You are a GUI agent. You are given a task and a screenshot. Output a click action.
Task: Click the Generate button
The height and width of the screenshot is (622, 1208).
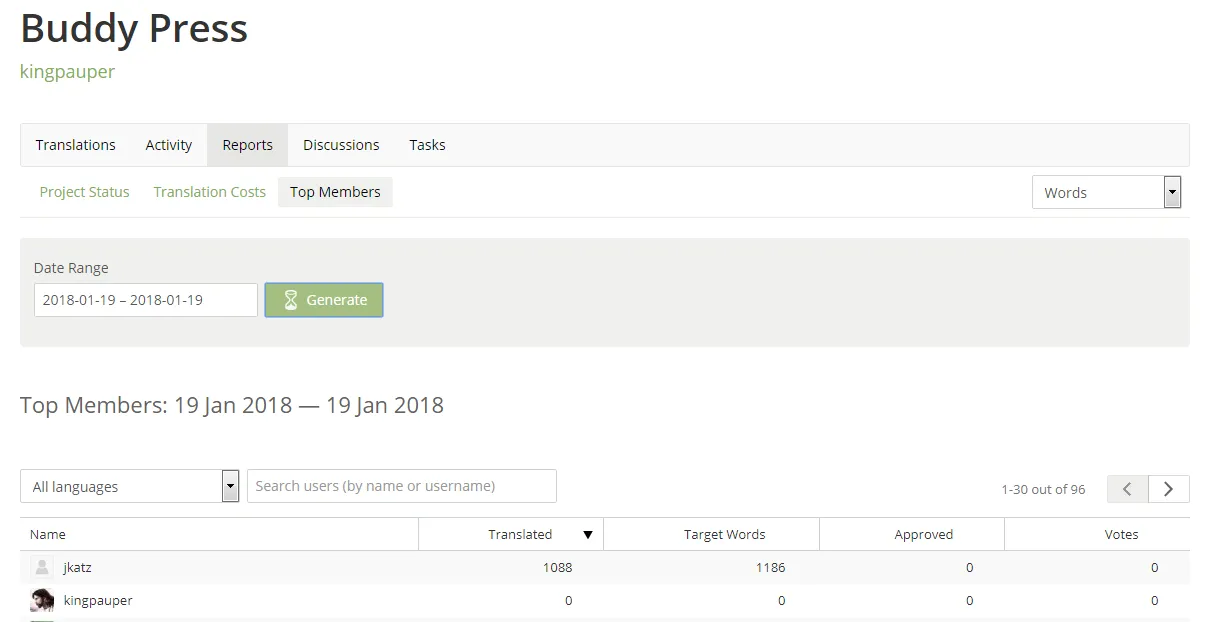[324, 300]
